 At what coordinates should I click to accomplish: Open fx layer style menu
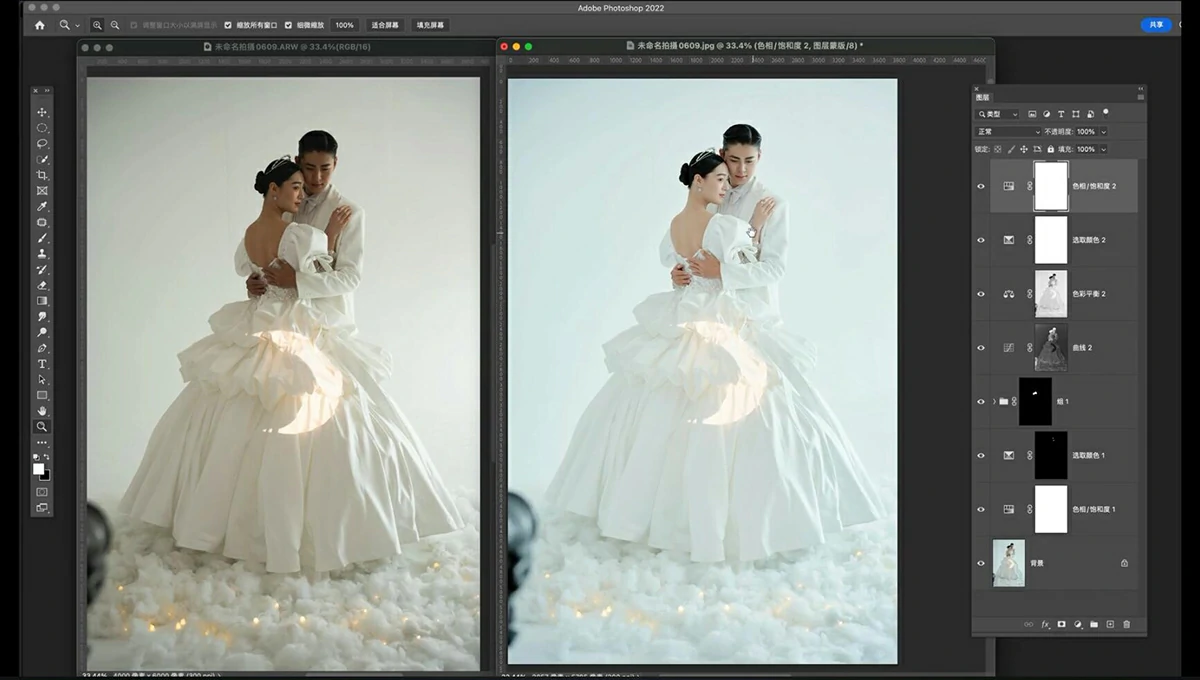(1046, 624)
